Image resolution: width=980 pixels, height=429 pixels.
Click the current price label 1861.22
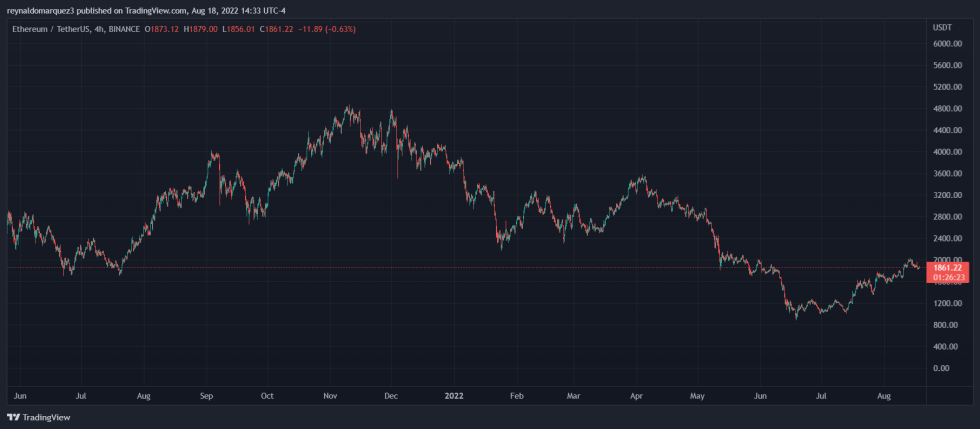pos(949,267)
